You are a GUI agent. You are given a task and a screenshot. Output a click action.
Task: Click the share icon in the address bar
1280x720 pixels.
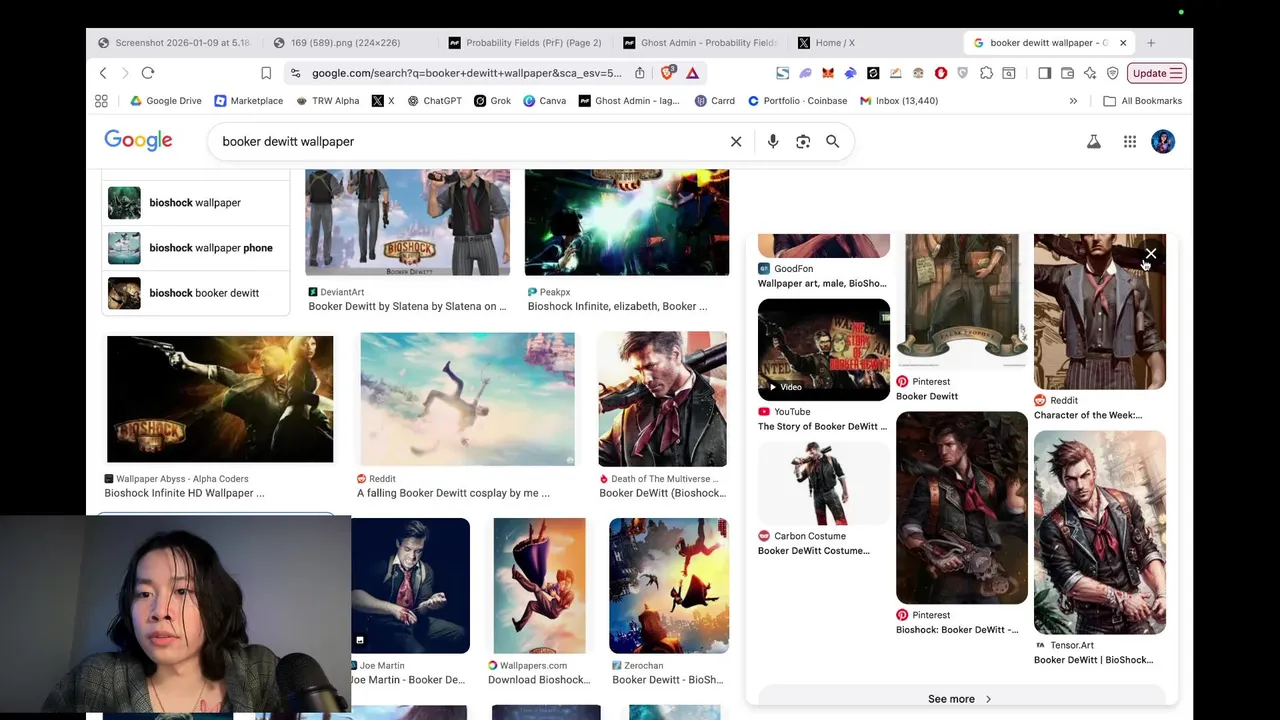tap(640, 73)
